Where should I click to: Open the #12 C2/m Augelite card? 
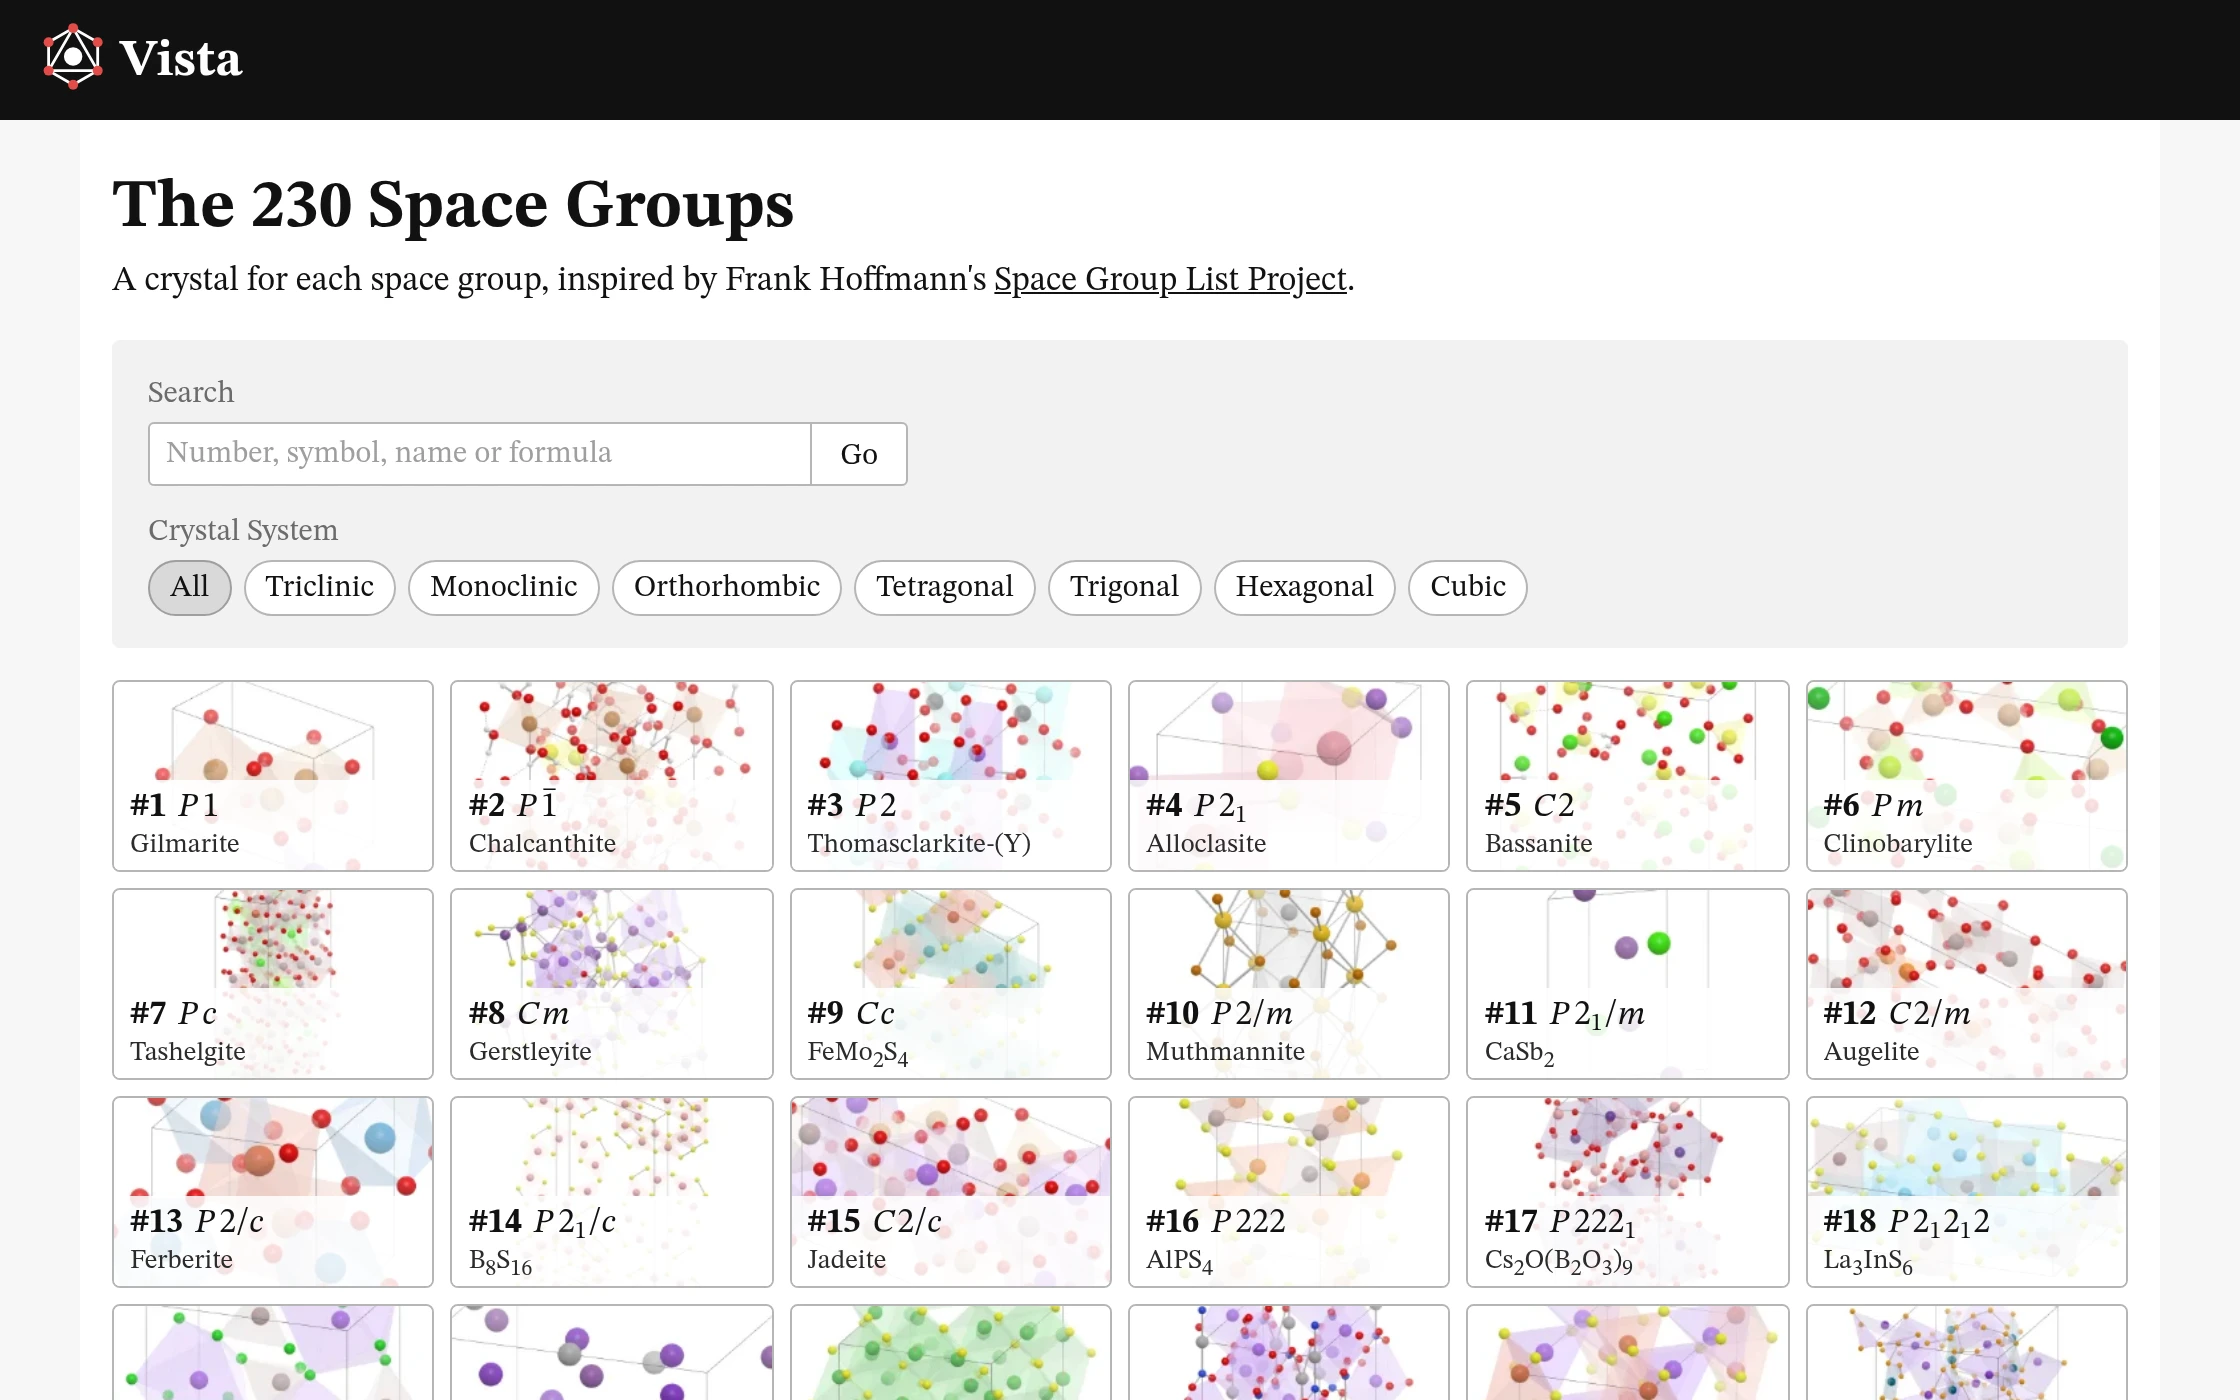coord(1967,984)
